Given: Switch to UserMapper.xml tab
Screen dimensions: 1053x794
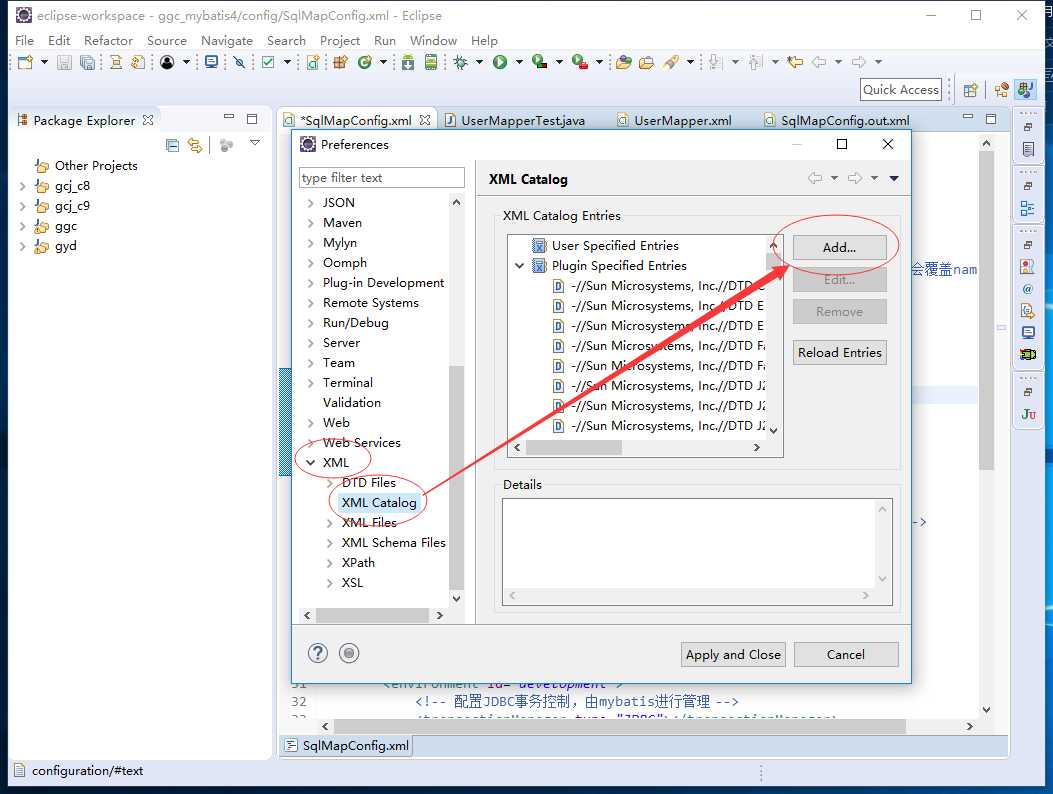Looking at the screenshot, I should (x=675, y=121).
